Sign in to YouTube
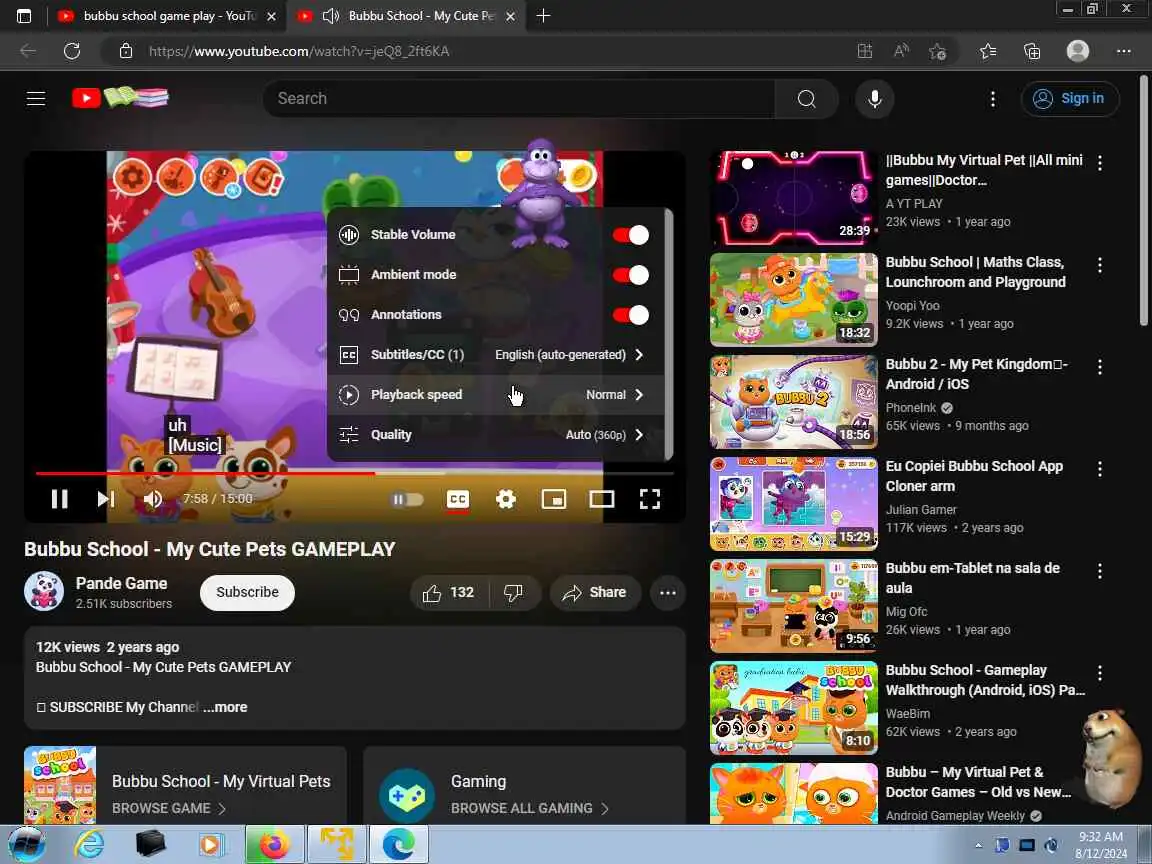Image resolution: width=1152 pixels, height=864 pixels. click(x=1070, y=98)
